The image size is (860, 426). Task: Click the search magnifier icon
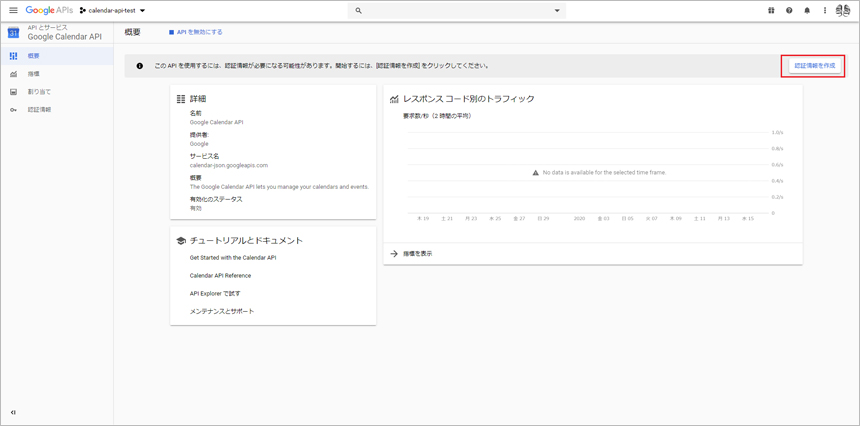pyautogui.click(x=359, y=10)
